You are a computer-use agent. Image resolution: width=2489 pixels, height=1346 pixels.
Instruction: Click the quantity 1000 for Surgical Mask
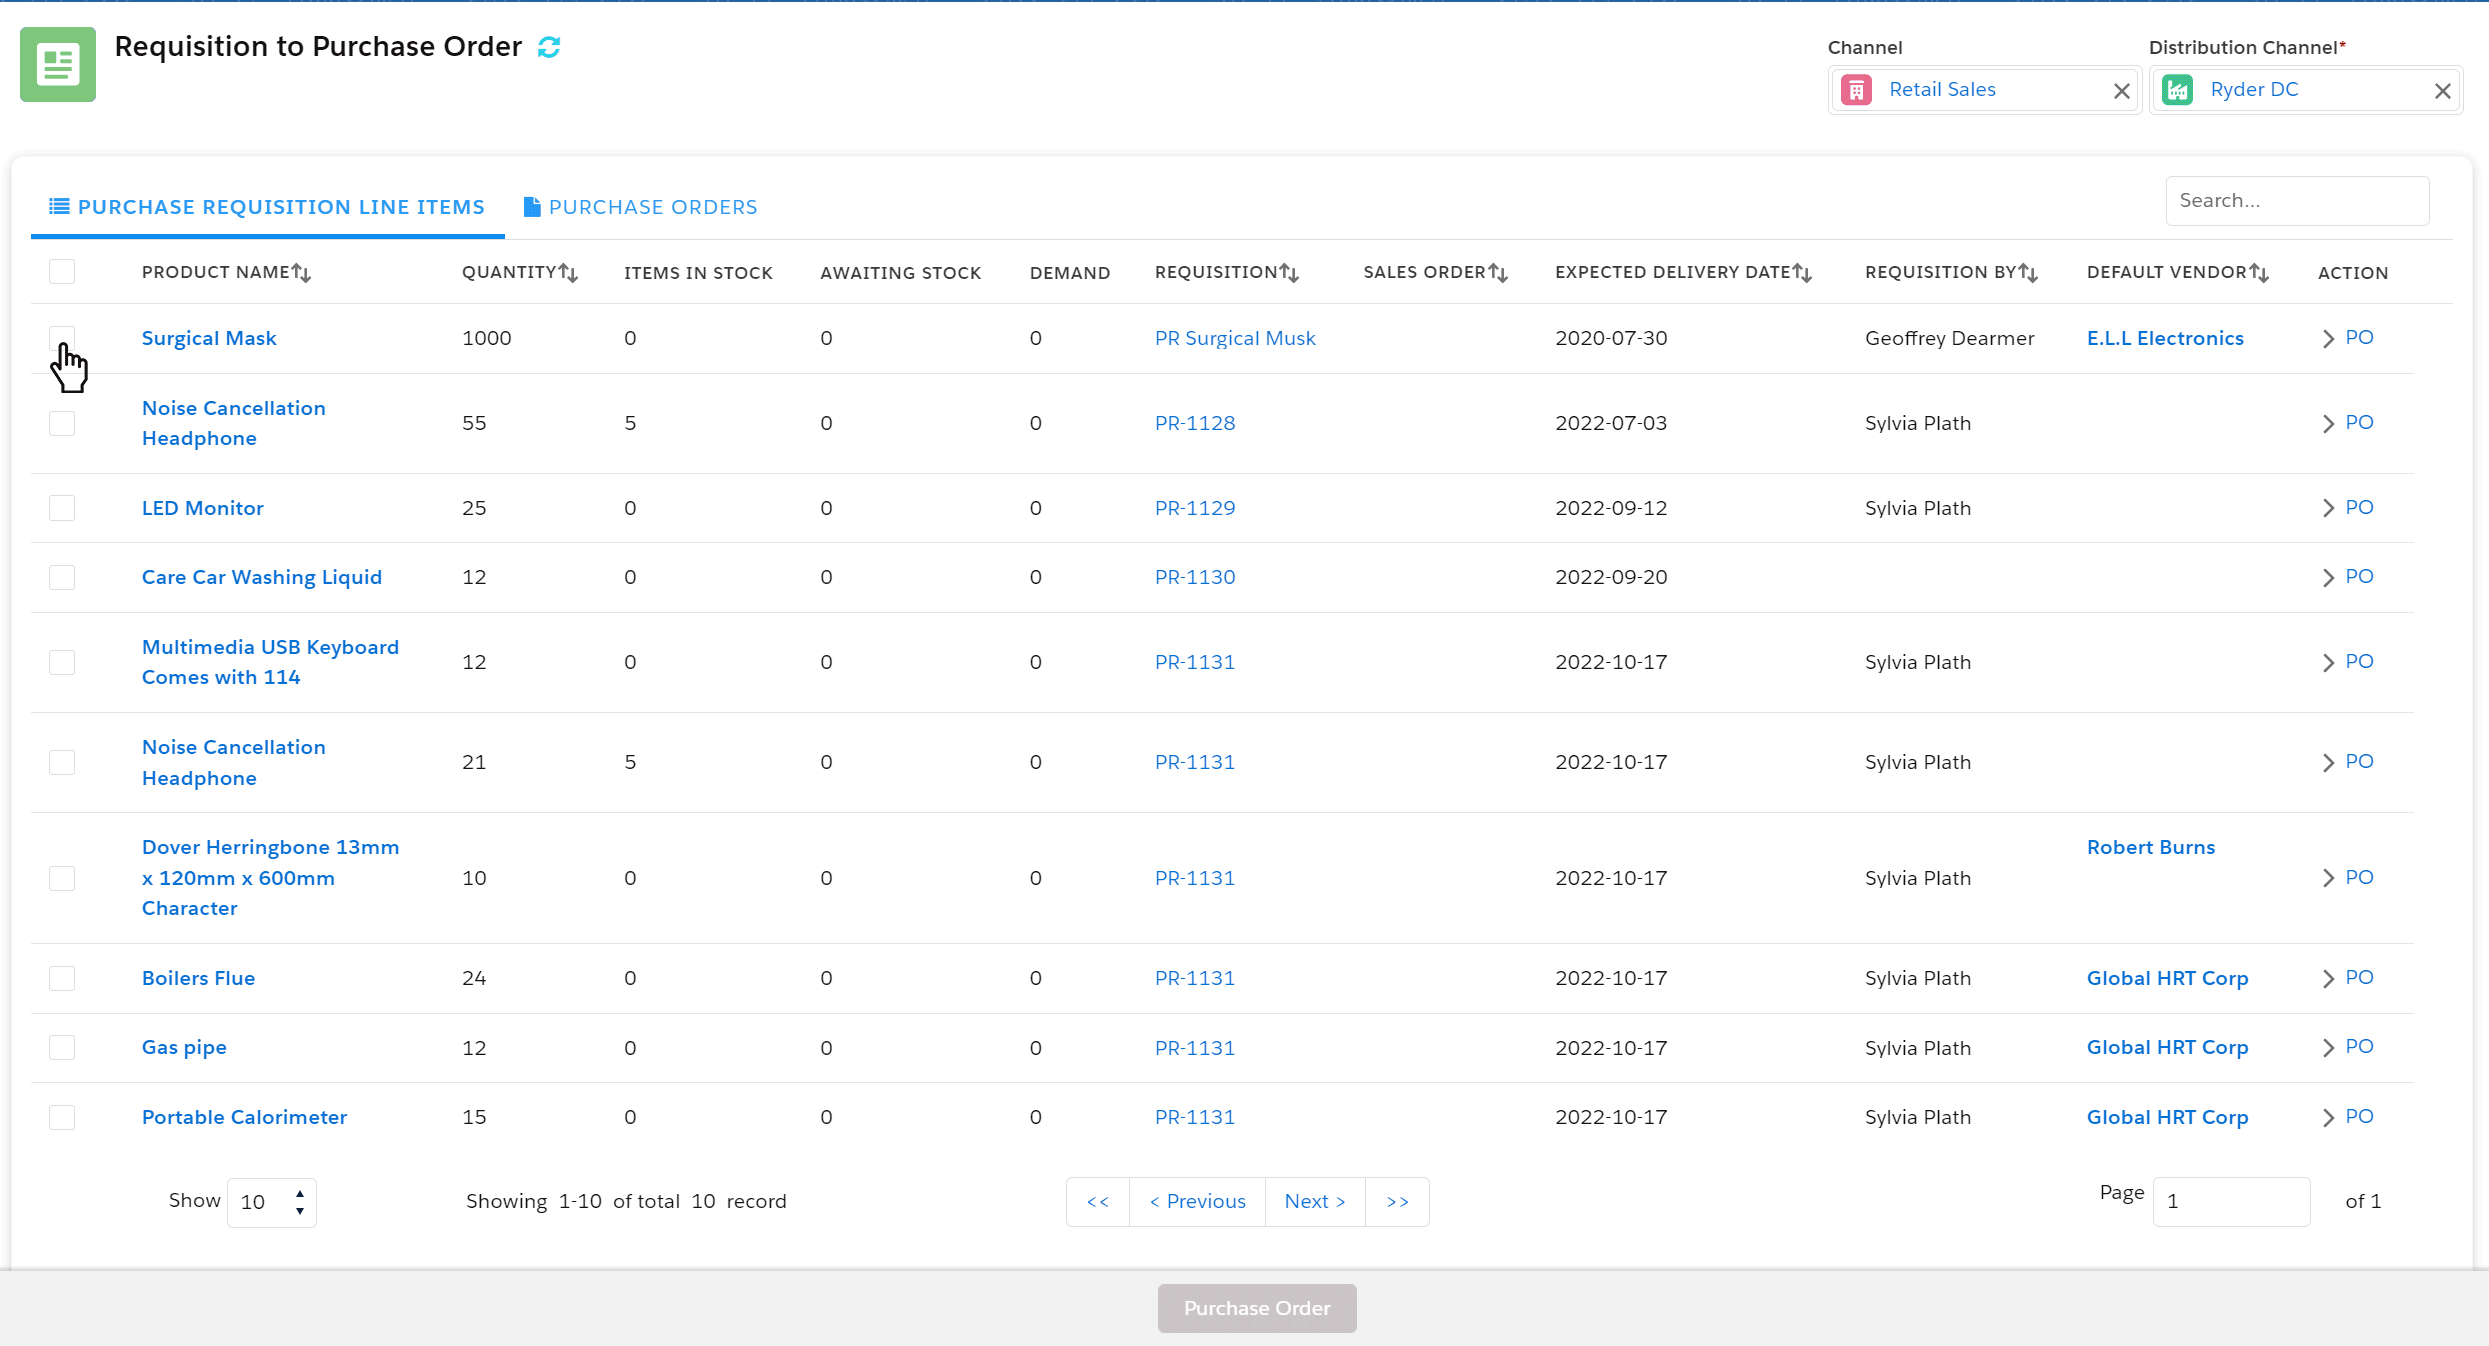point(486,338)
